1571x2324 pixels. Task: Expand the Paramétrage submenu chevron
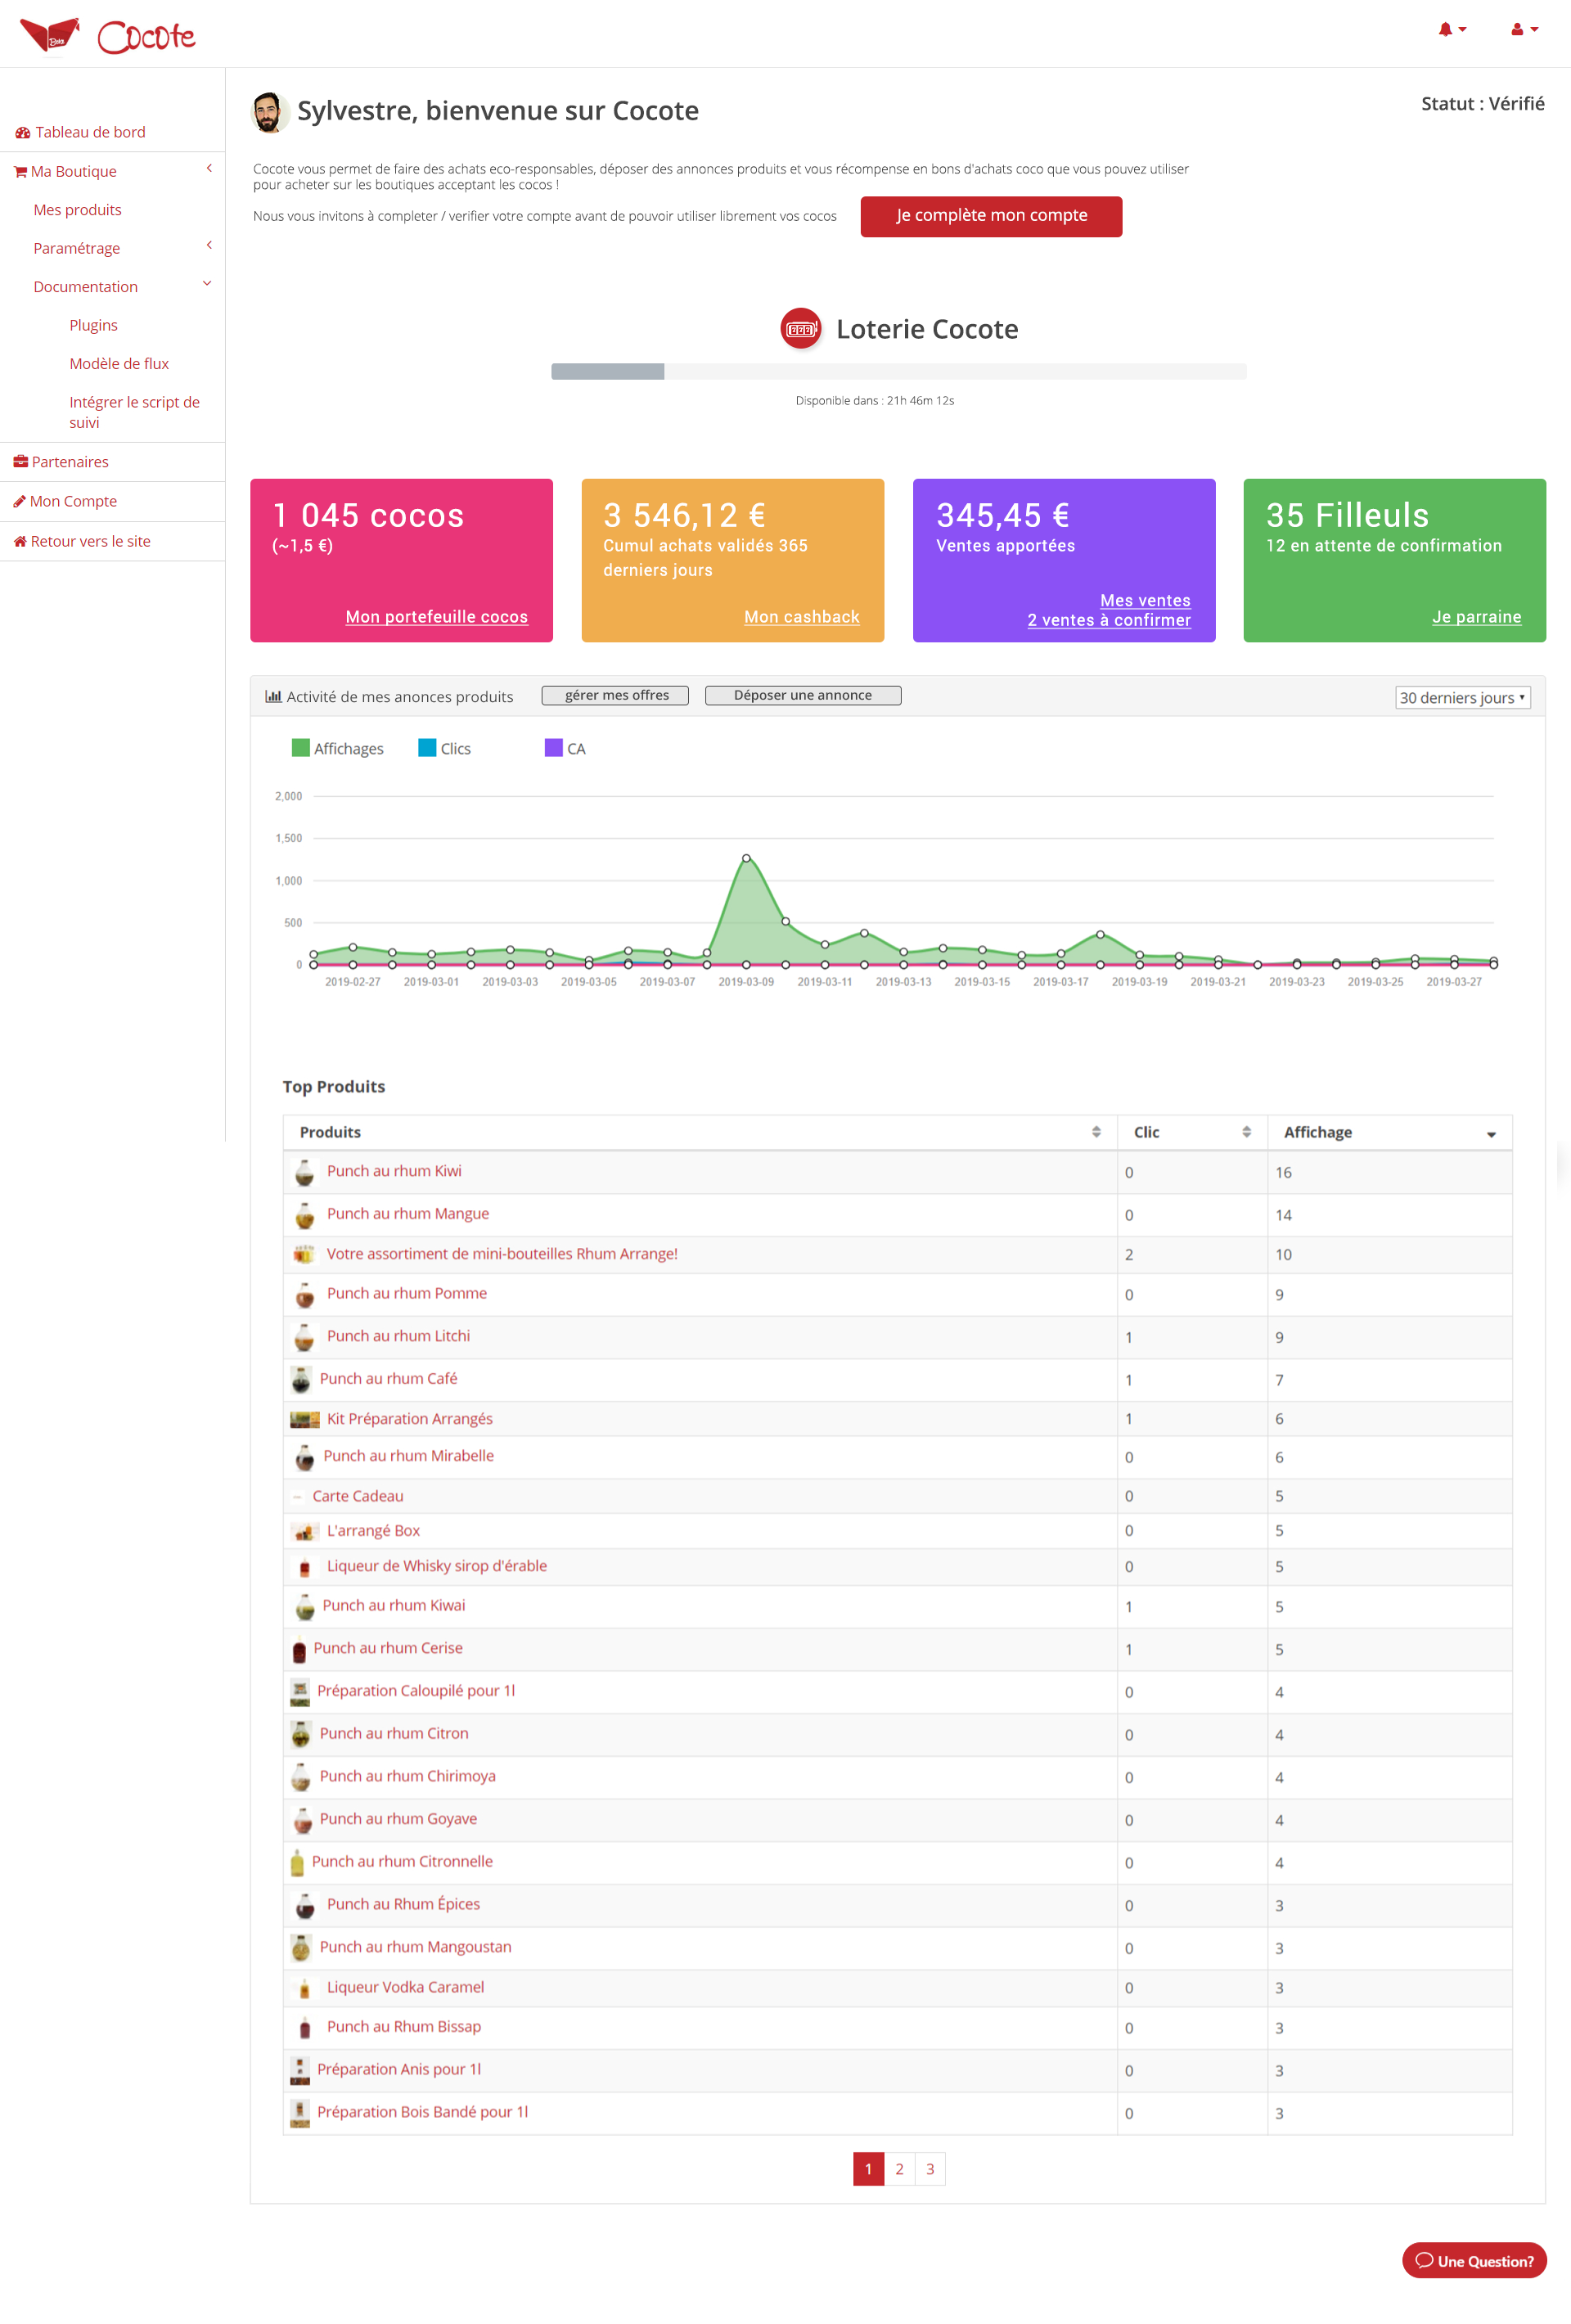tap(209, 246)
